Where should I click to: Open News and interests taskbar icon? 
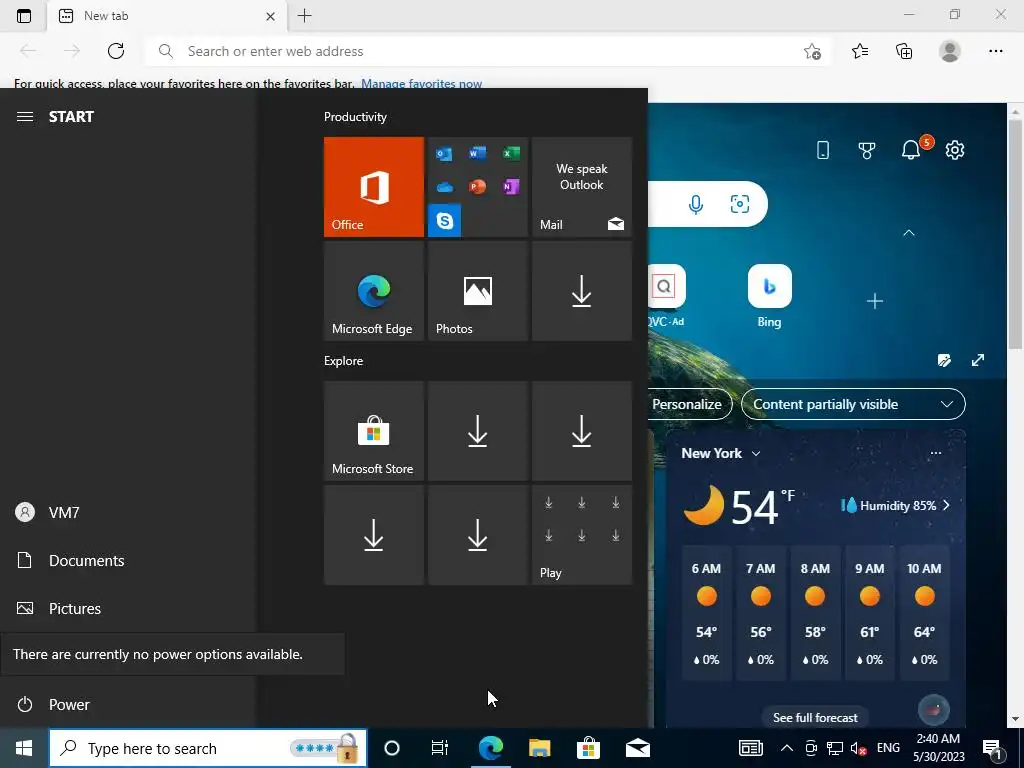tap(751, 748)
